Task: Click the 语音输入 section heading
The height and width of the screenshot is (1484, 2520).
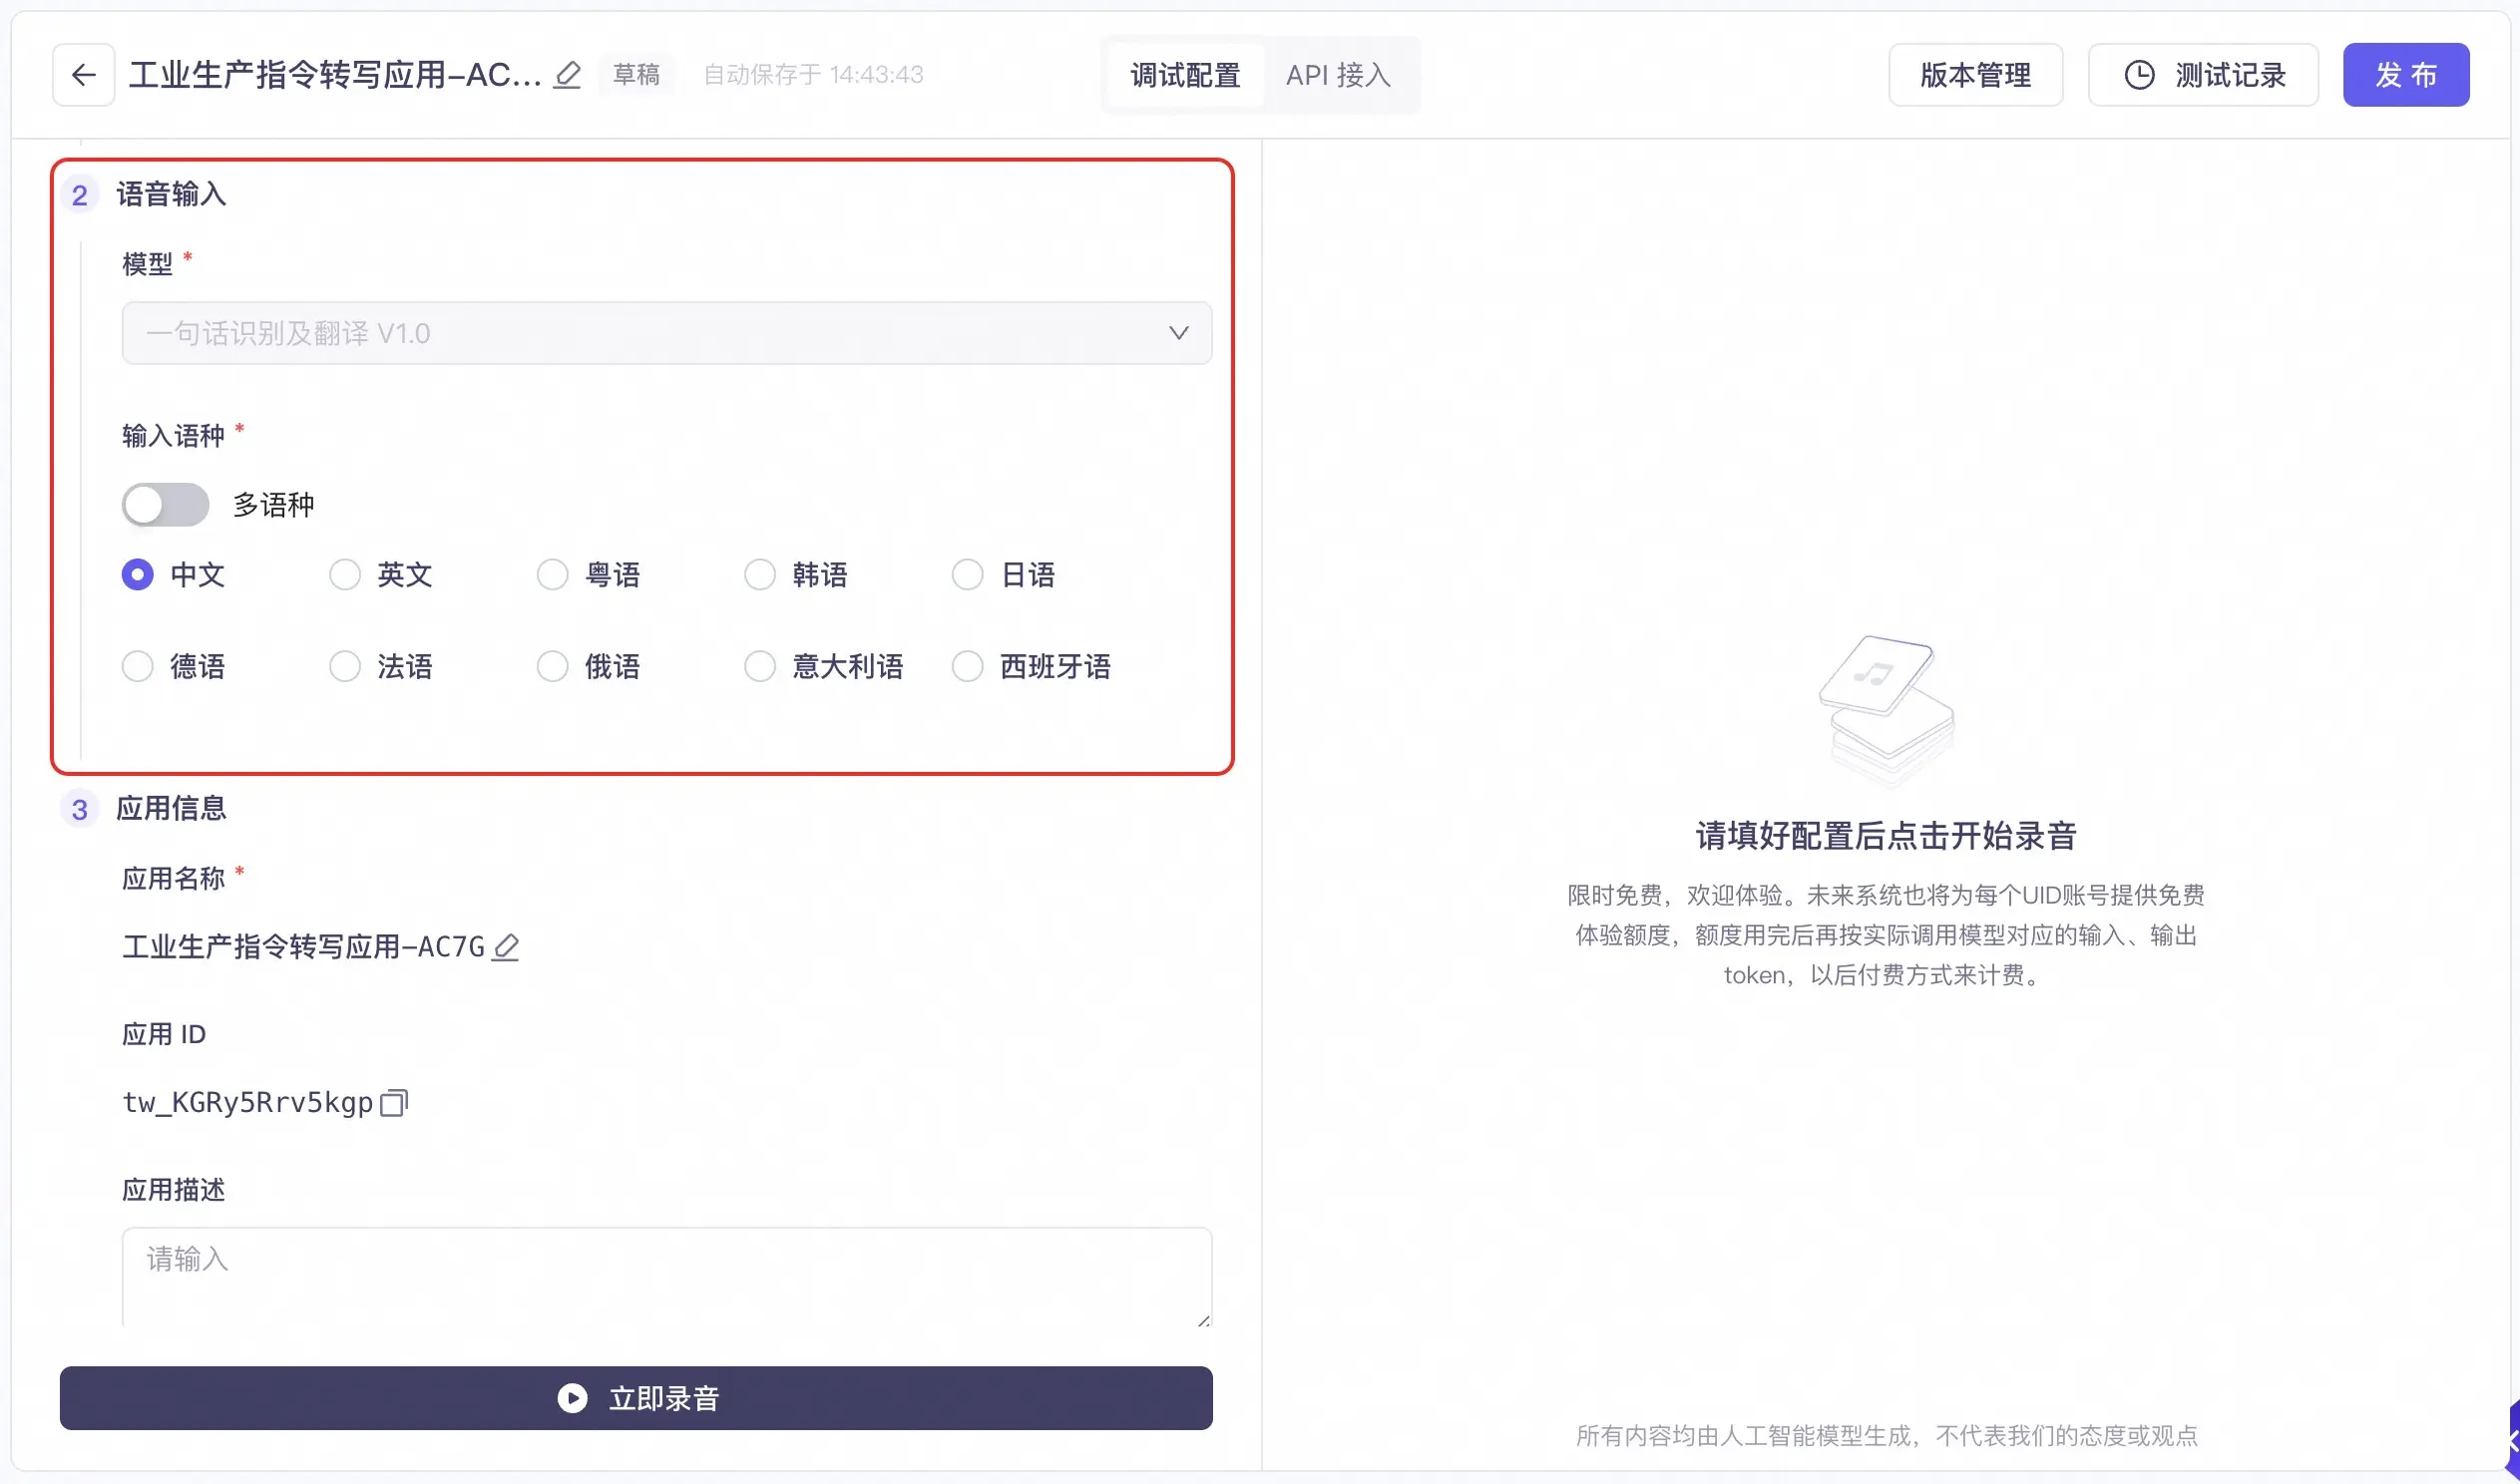Action: tap(171, 194)
